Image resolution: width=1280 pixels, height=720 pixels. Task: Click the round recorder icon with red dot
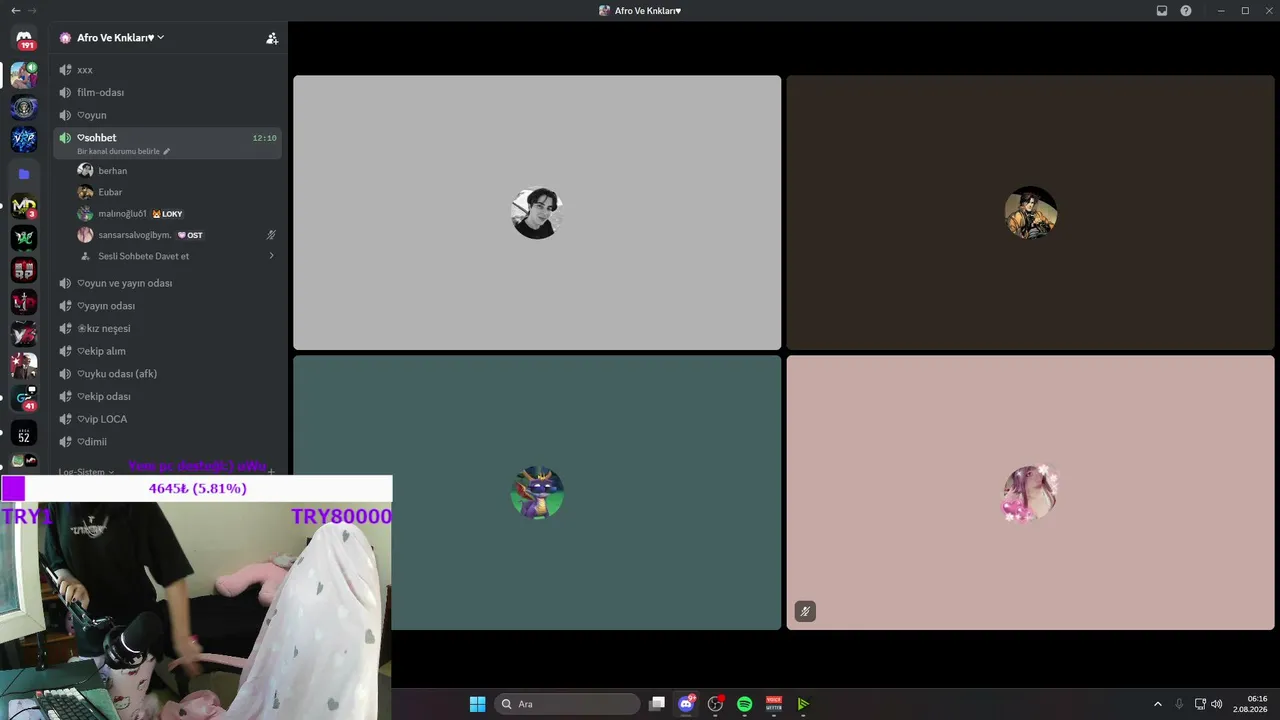pos(715,704)
